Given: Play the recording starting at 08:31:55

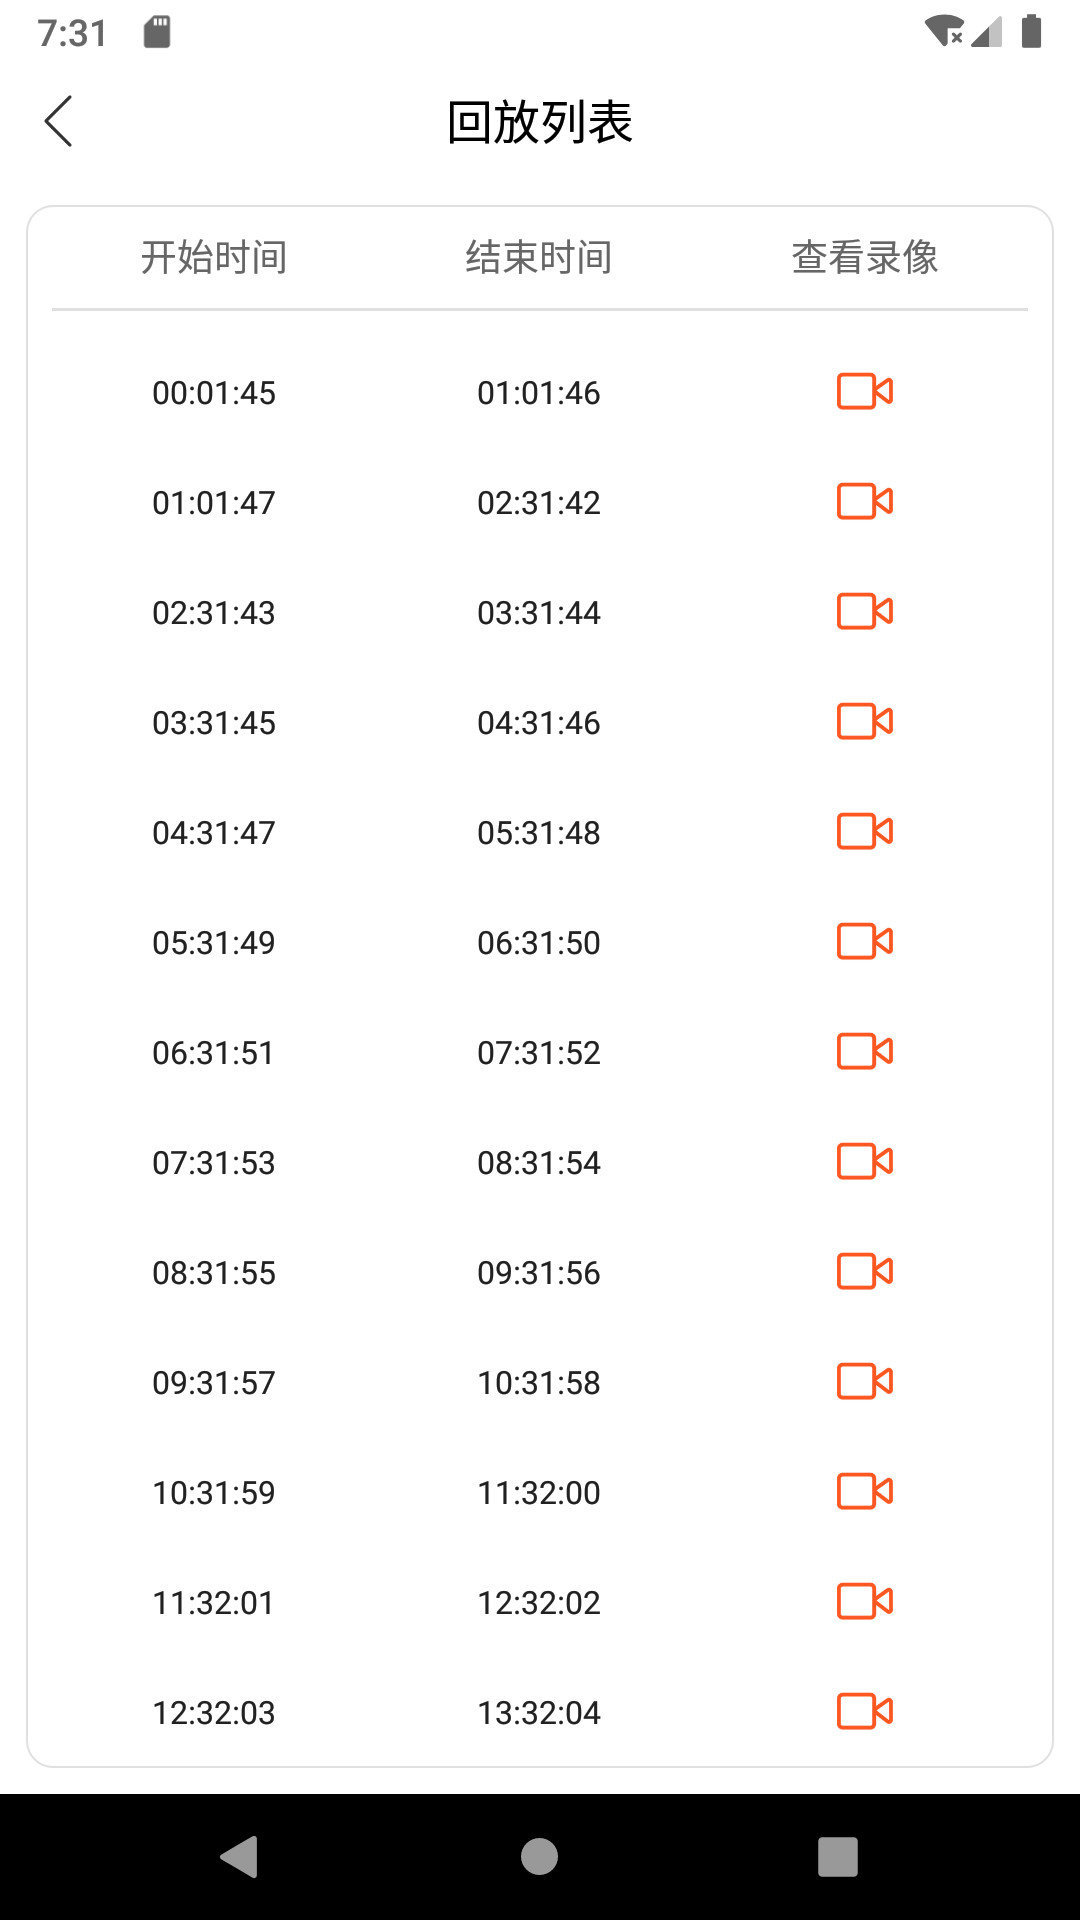Looking at the screenshot, I should (864, 1271).
